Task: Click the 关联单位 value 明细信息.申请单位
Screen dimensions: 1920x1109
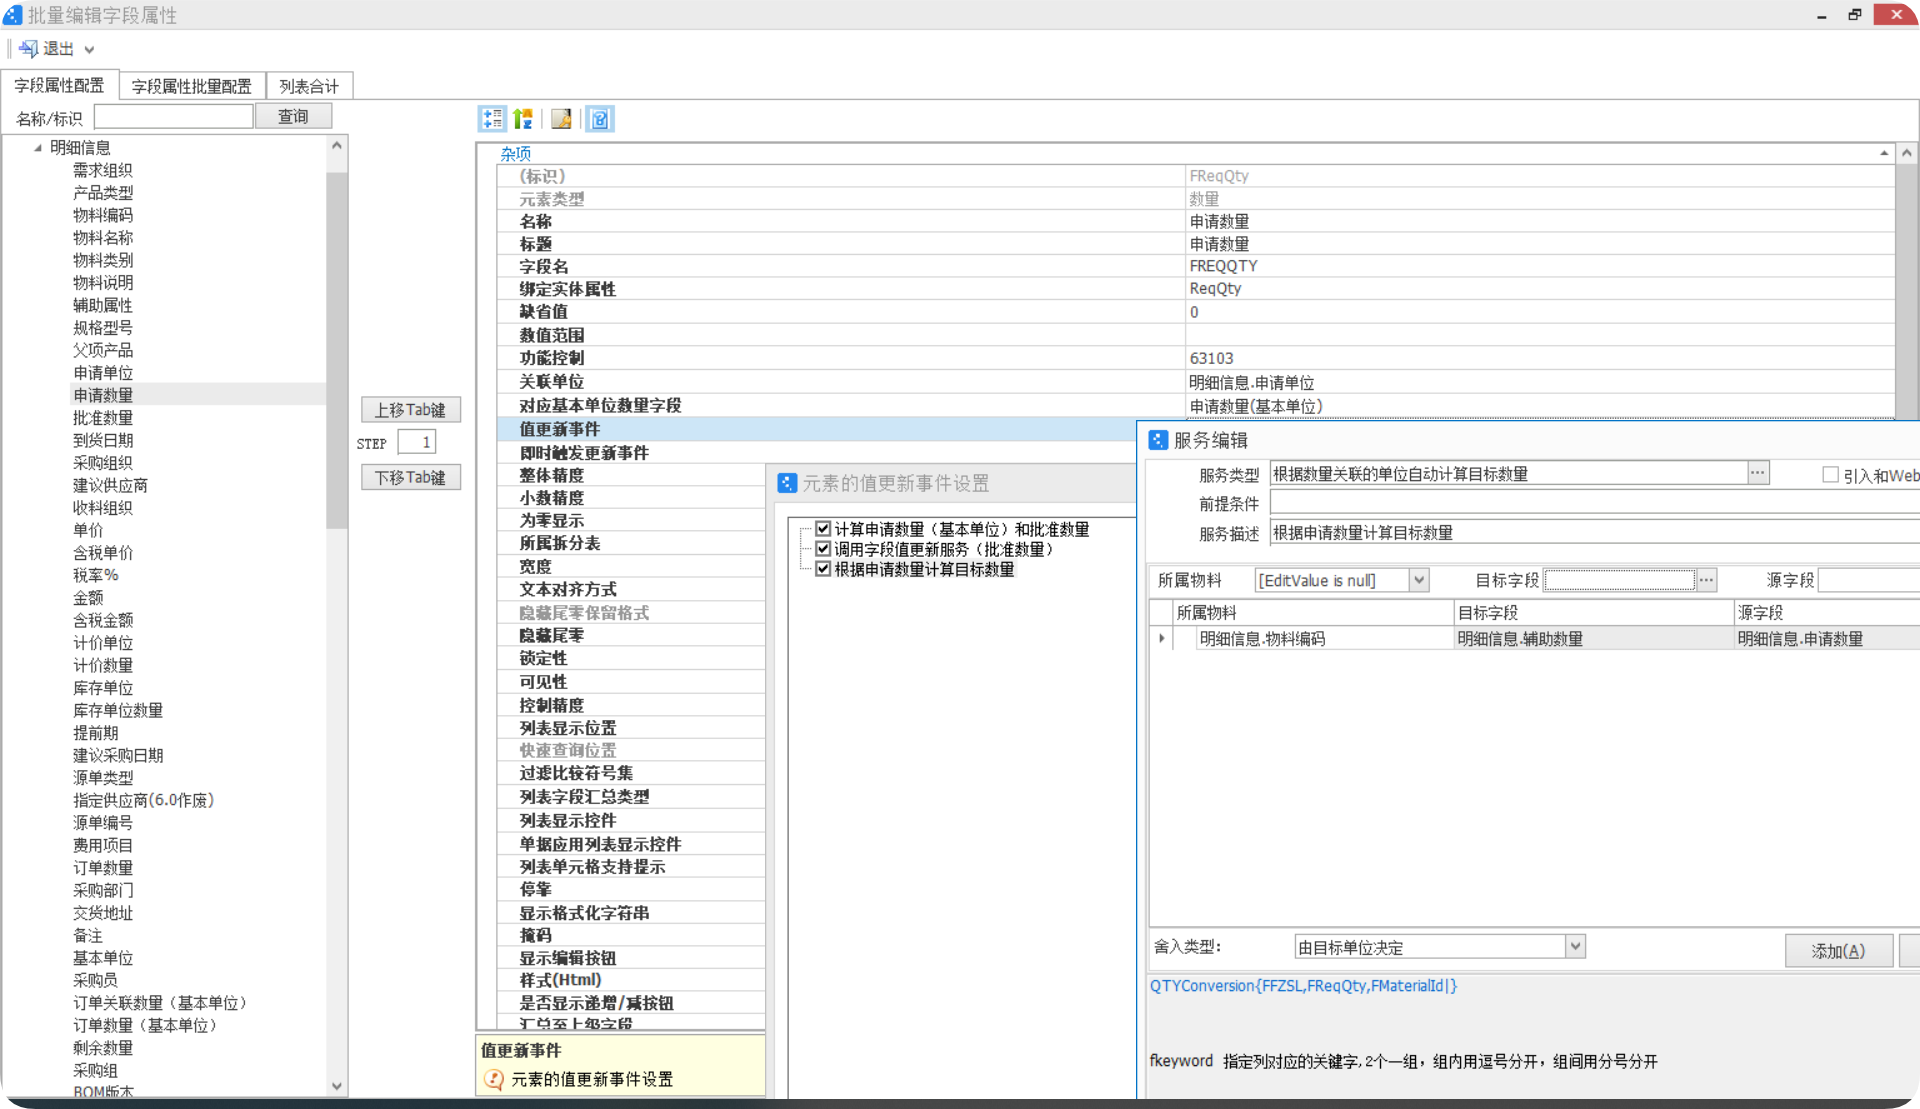Action: pyautogui.click(x=1252, y=382)
